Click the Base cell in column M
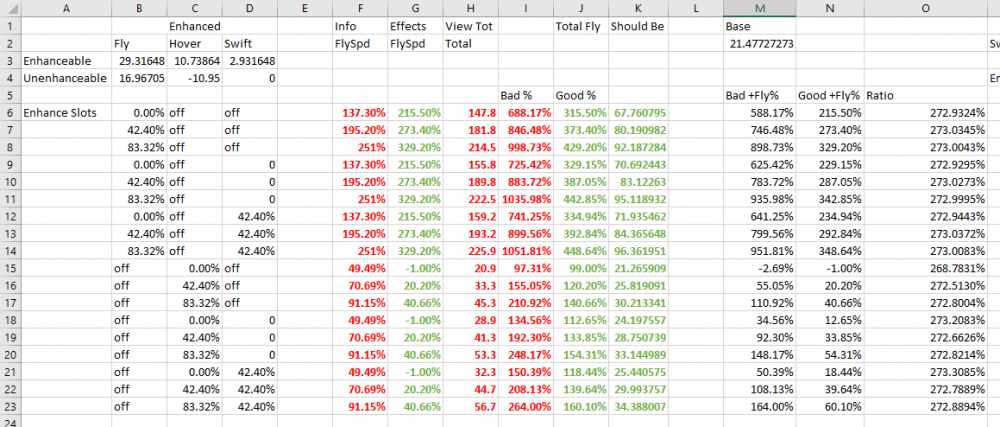 pyautogui.click(x=760, y=26)
